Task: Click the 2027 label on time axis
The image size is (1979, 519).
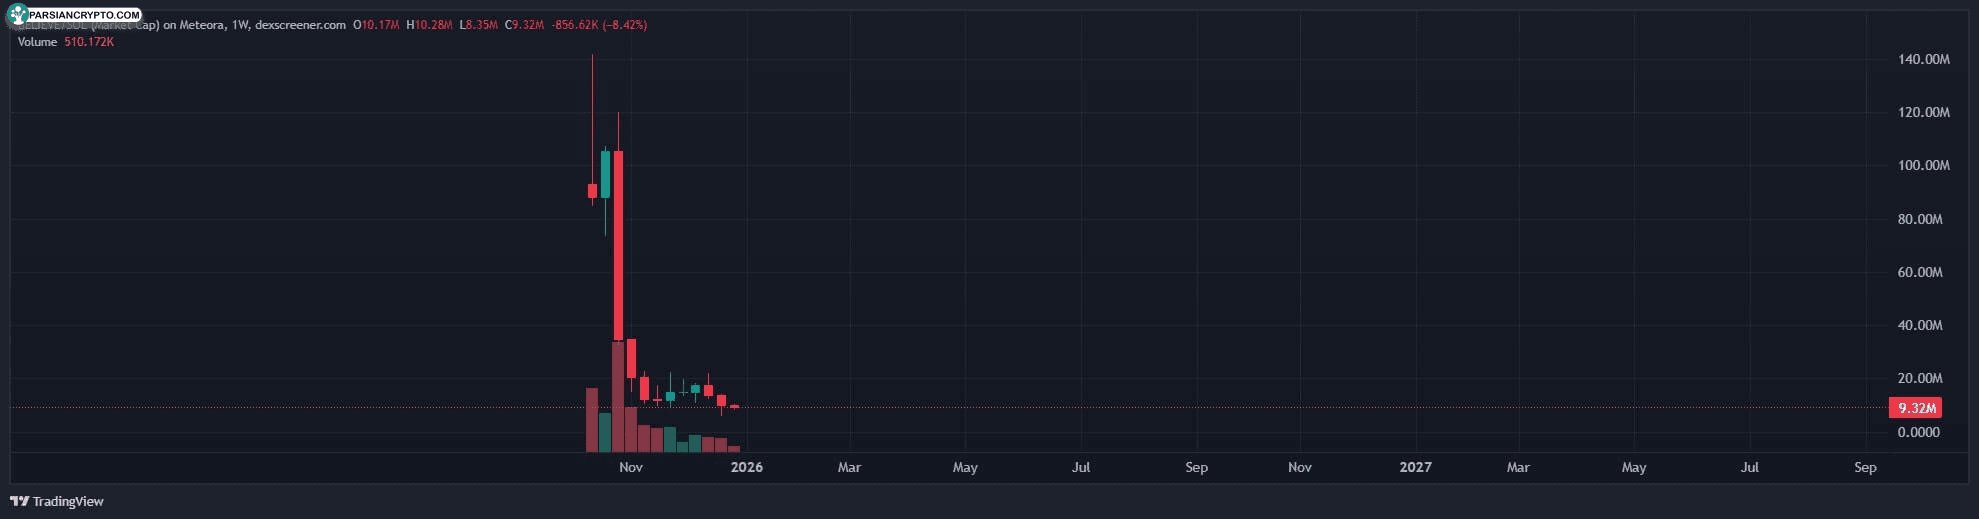Action: 1415,467
